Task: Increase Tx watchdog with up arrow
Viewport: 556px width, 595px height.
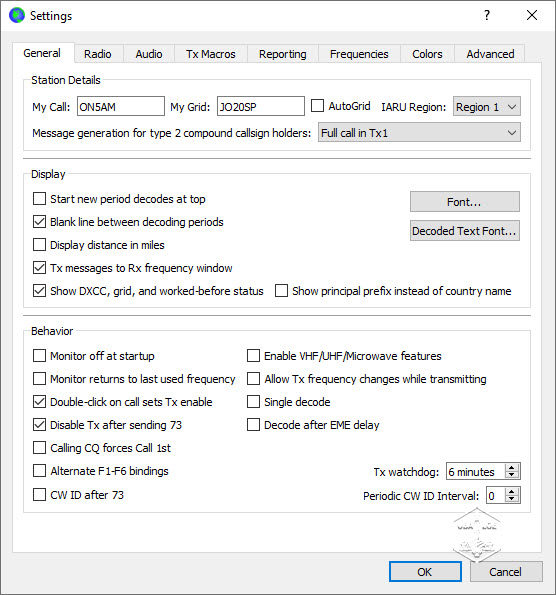Action: [x=512, y=468]
